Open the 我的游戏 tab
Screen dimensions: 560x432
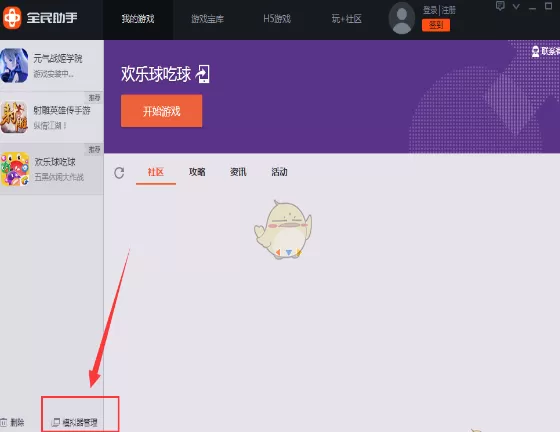(x=138, y=19)
